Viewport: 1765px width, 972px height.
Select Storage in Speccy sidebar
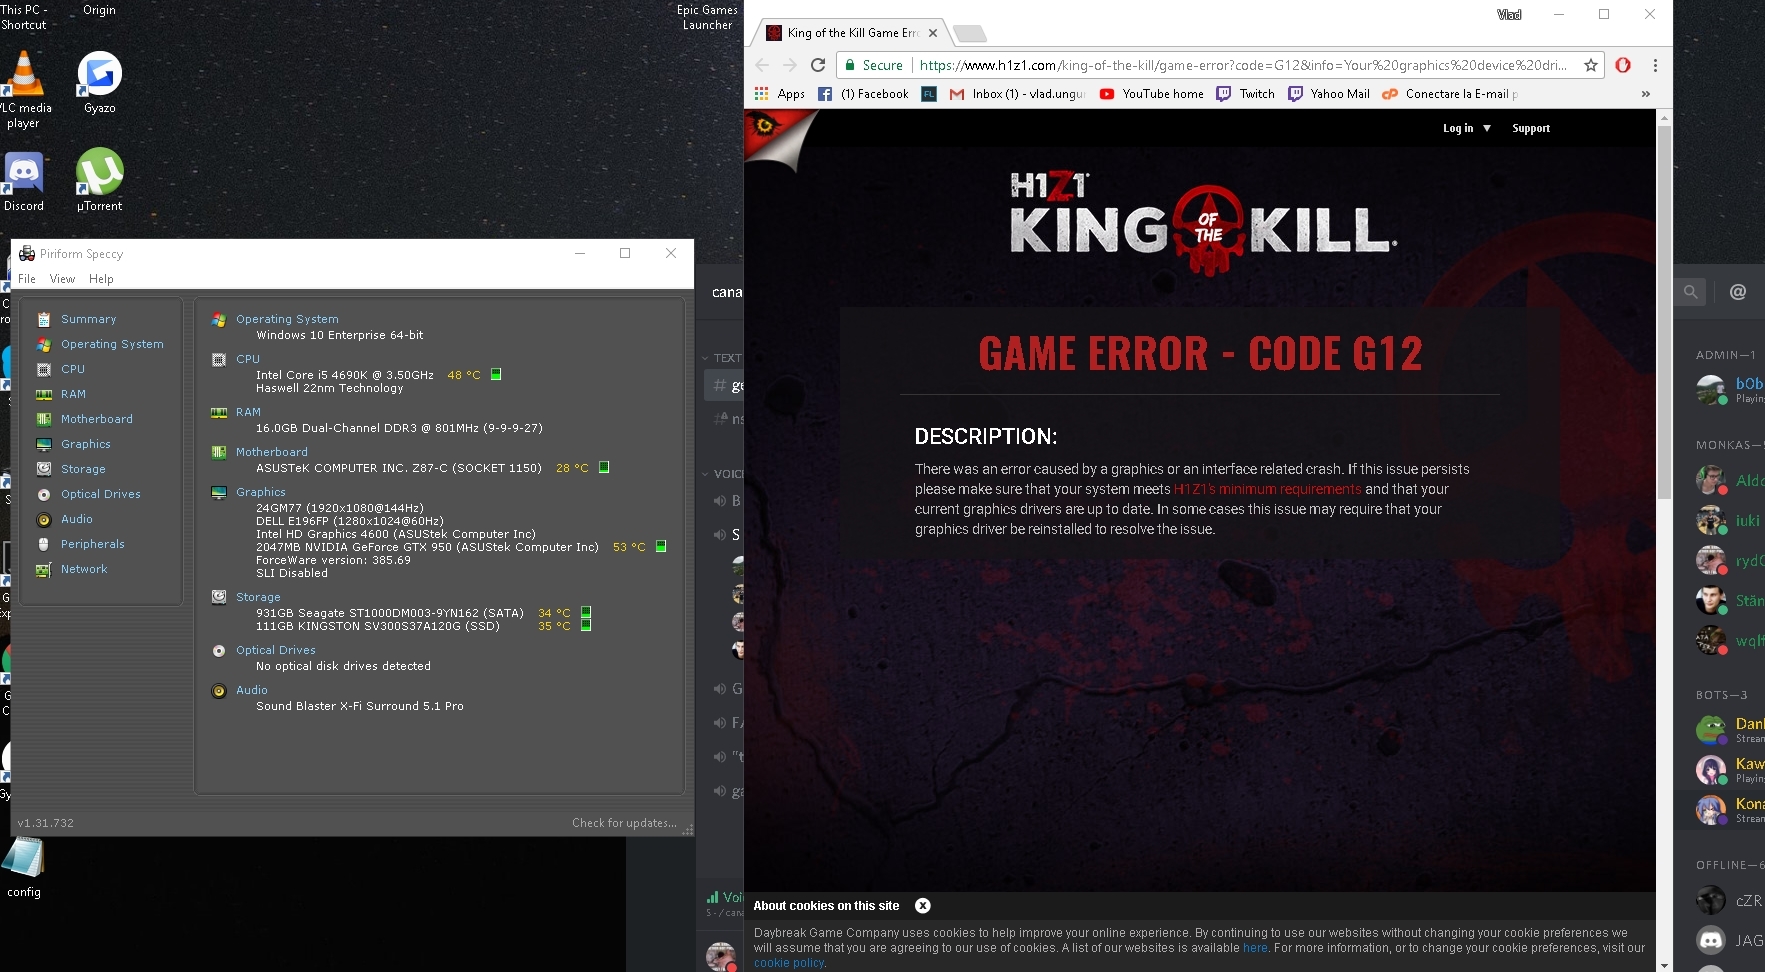(83, 469)
